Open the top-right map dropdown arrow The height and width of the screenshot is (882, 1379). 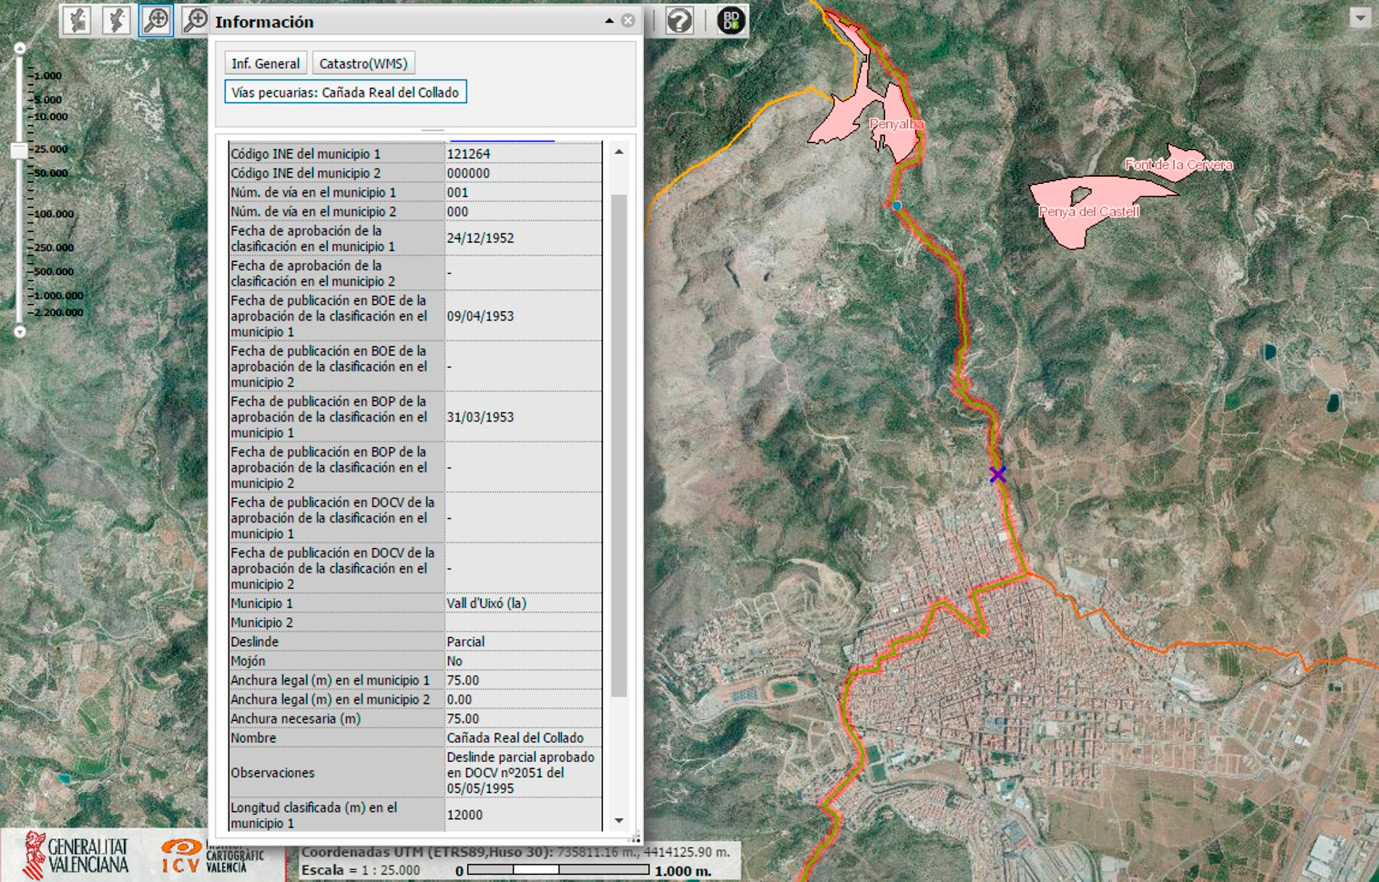1359,18
